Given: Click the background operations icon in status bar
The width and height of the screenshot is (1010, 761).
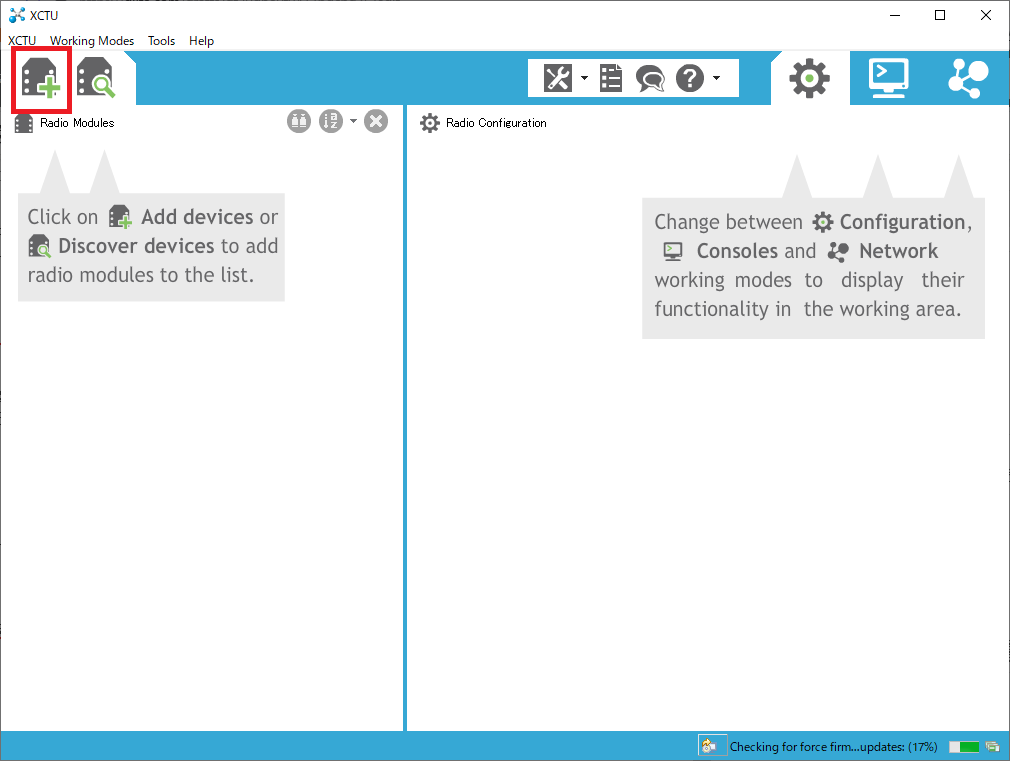Looking at the screenshot, I should coord(993,747).
